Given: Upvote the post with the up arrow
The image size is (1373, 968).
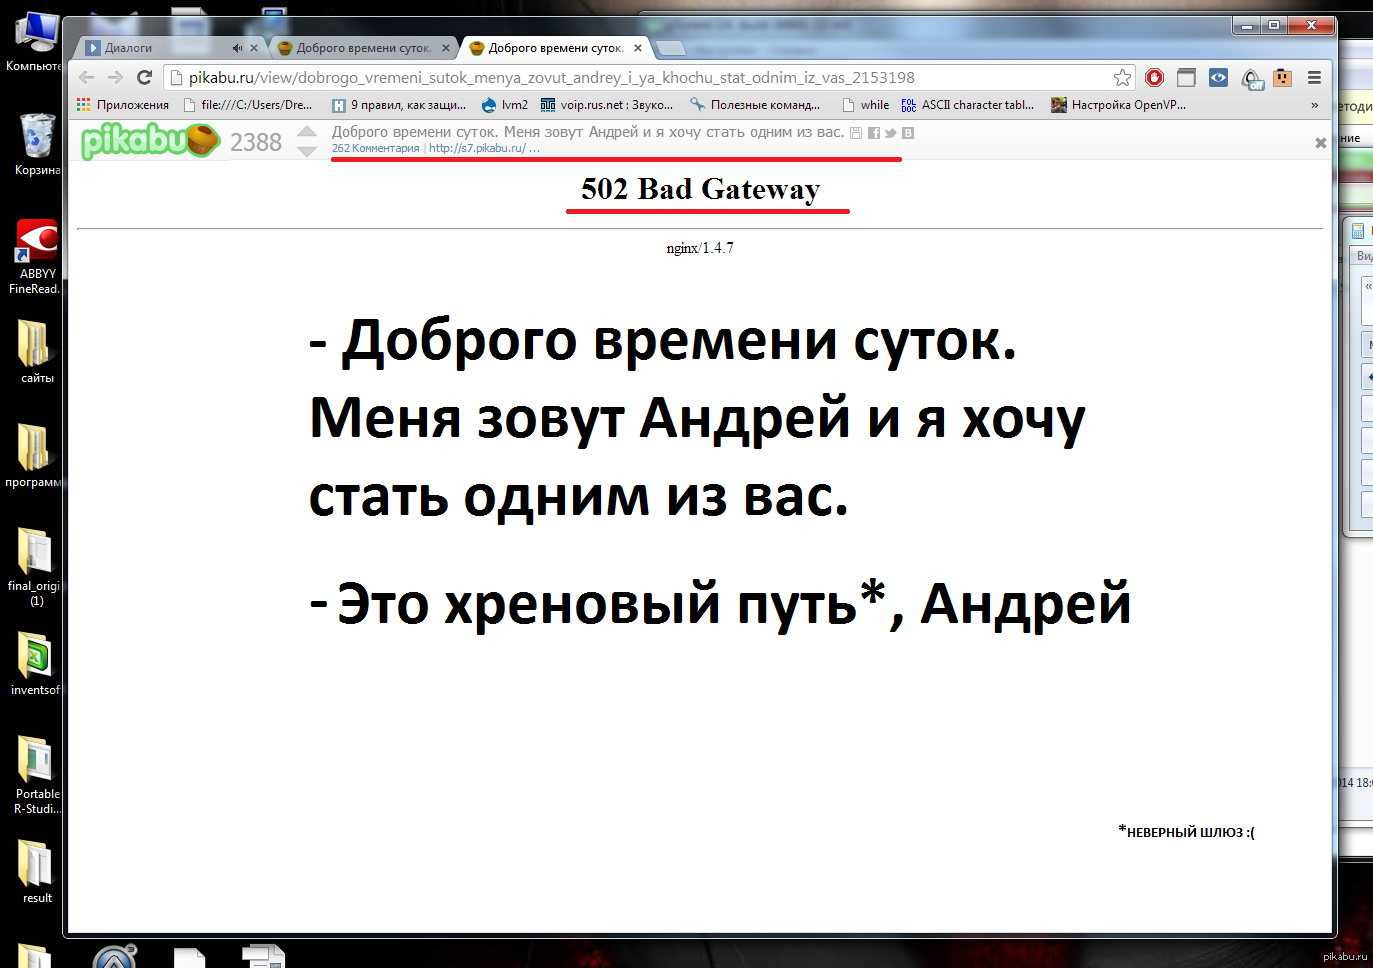Looking at the screenshot, I should [x=307, y=132].
